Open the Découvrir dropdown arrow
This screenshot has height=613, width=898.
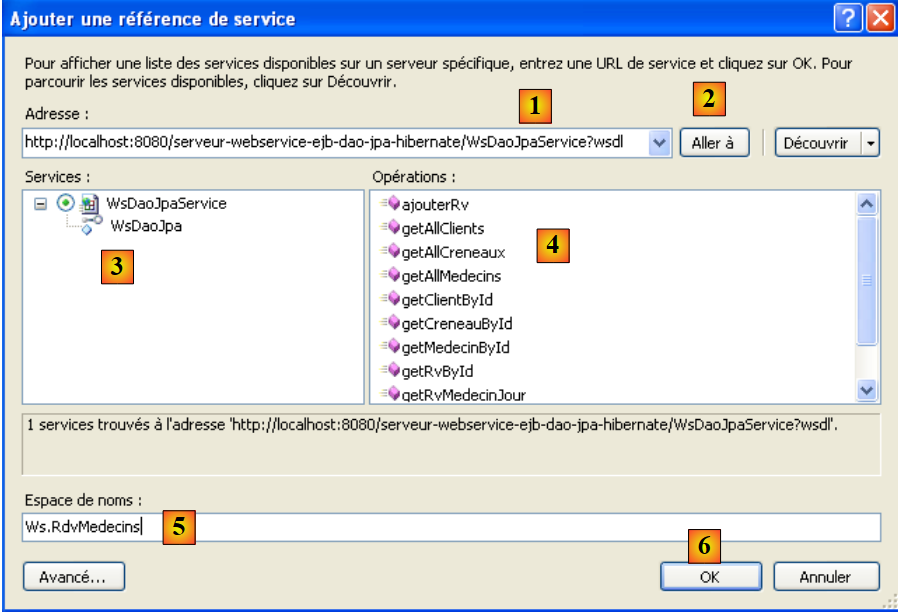click(x=870, y=143)
